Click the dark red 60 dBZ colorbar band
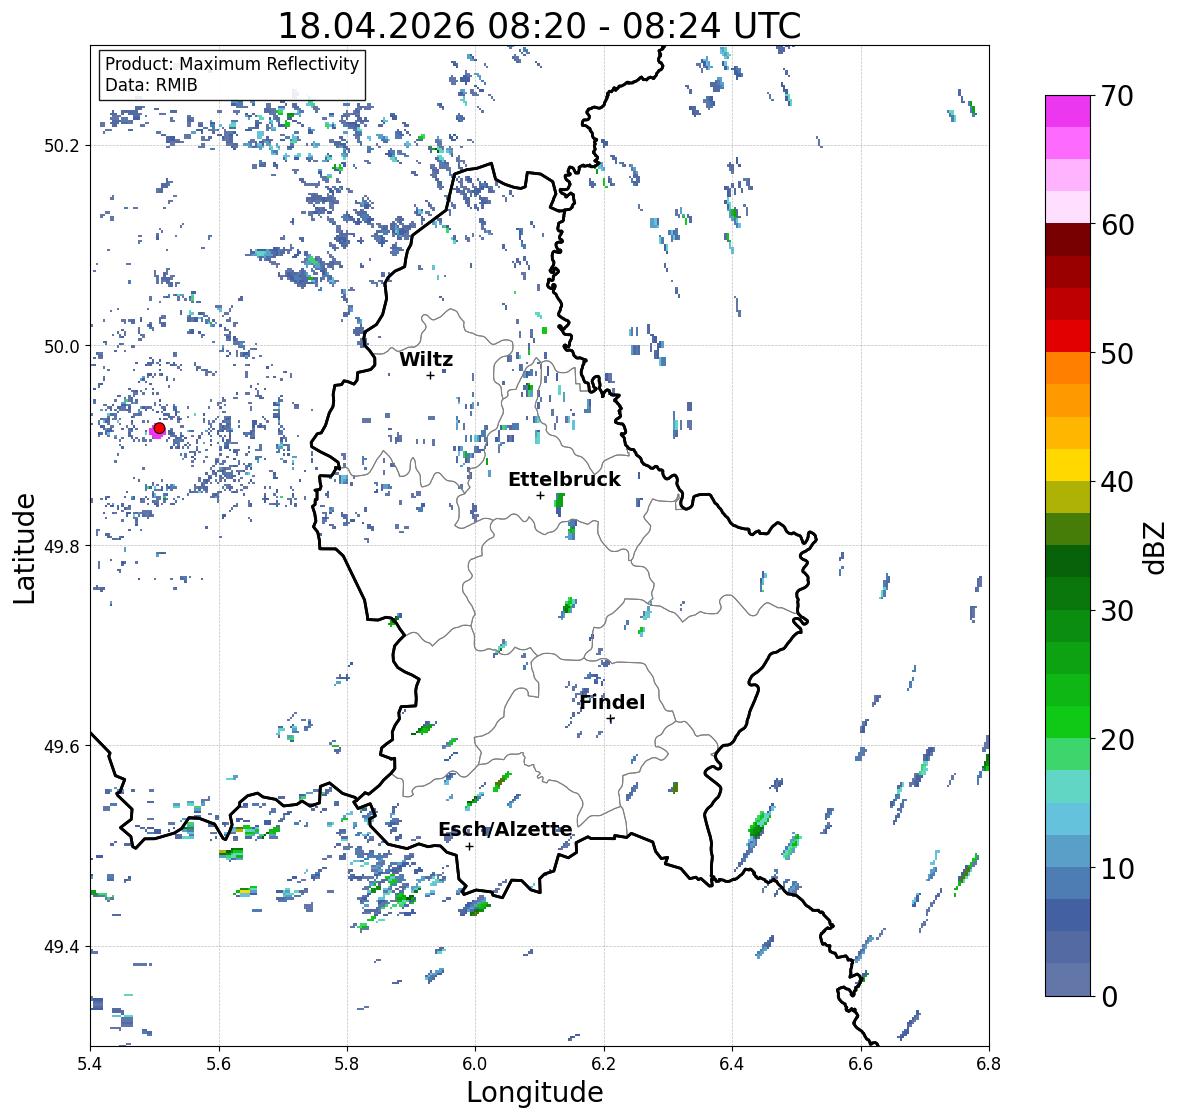This screenshot has height=1117, width=1179. (1068, 239)
